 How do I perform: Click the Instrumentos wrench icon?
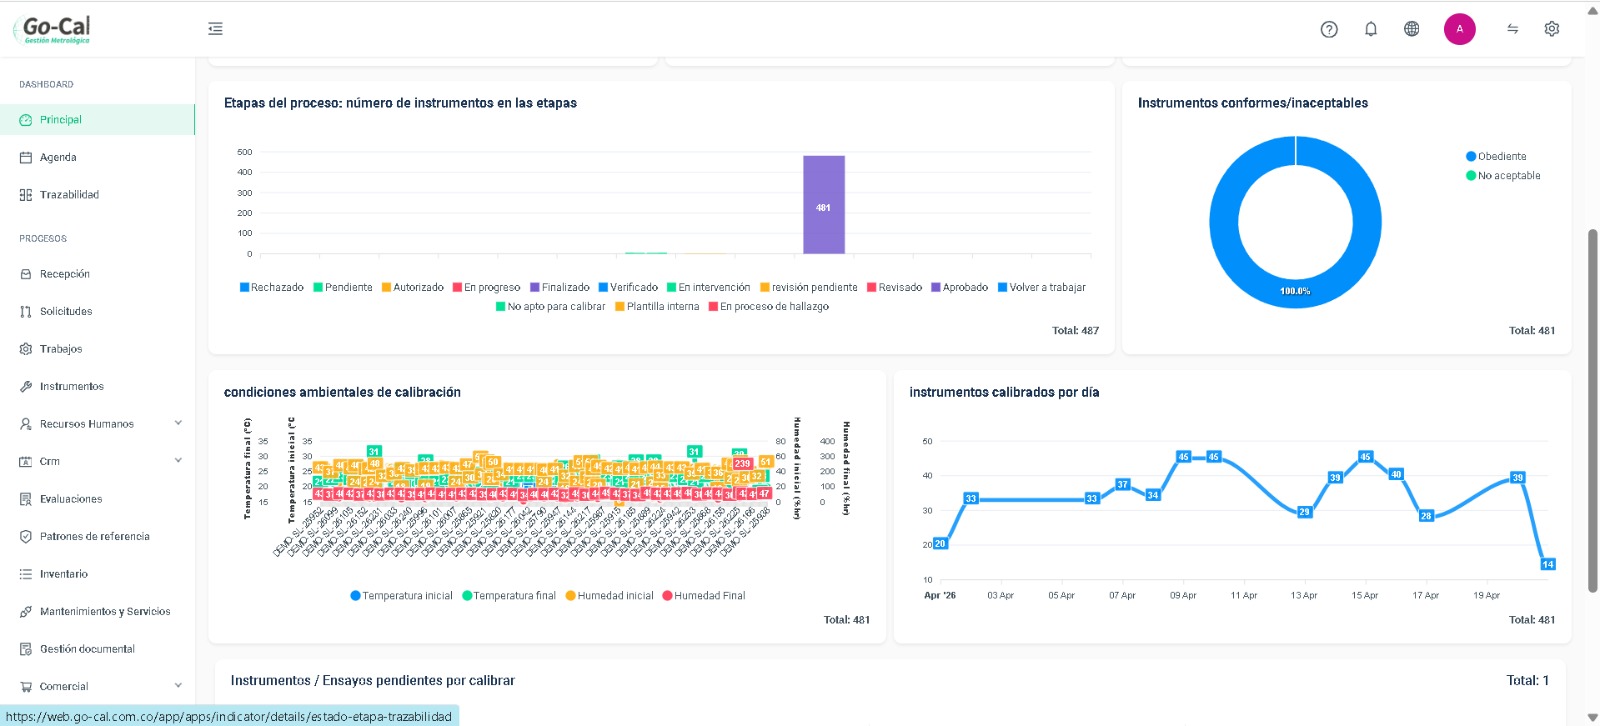[x=26, y=387]
